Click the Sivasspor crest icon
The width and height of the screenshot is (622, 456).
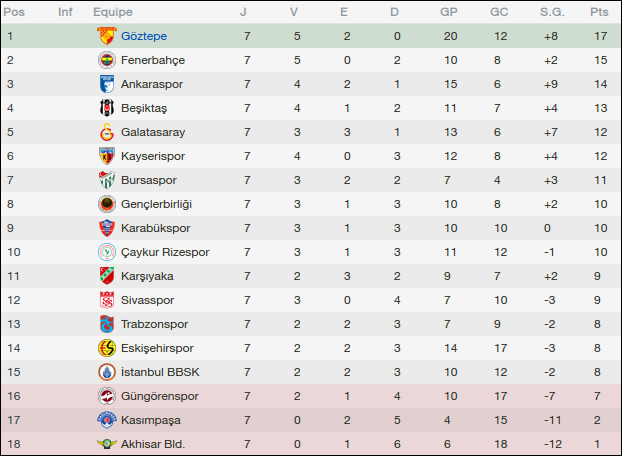(x=106, y=300)
